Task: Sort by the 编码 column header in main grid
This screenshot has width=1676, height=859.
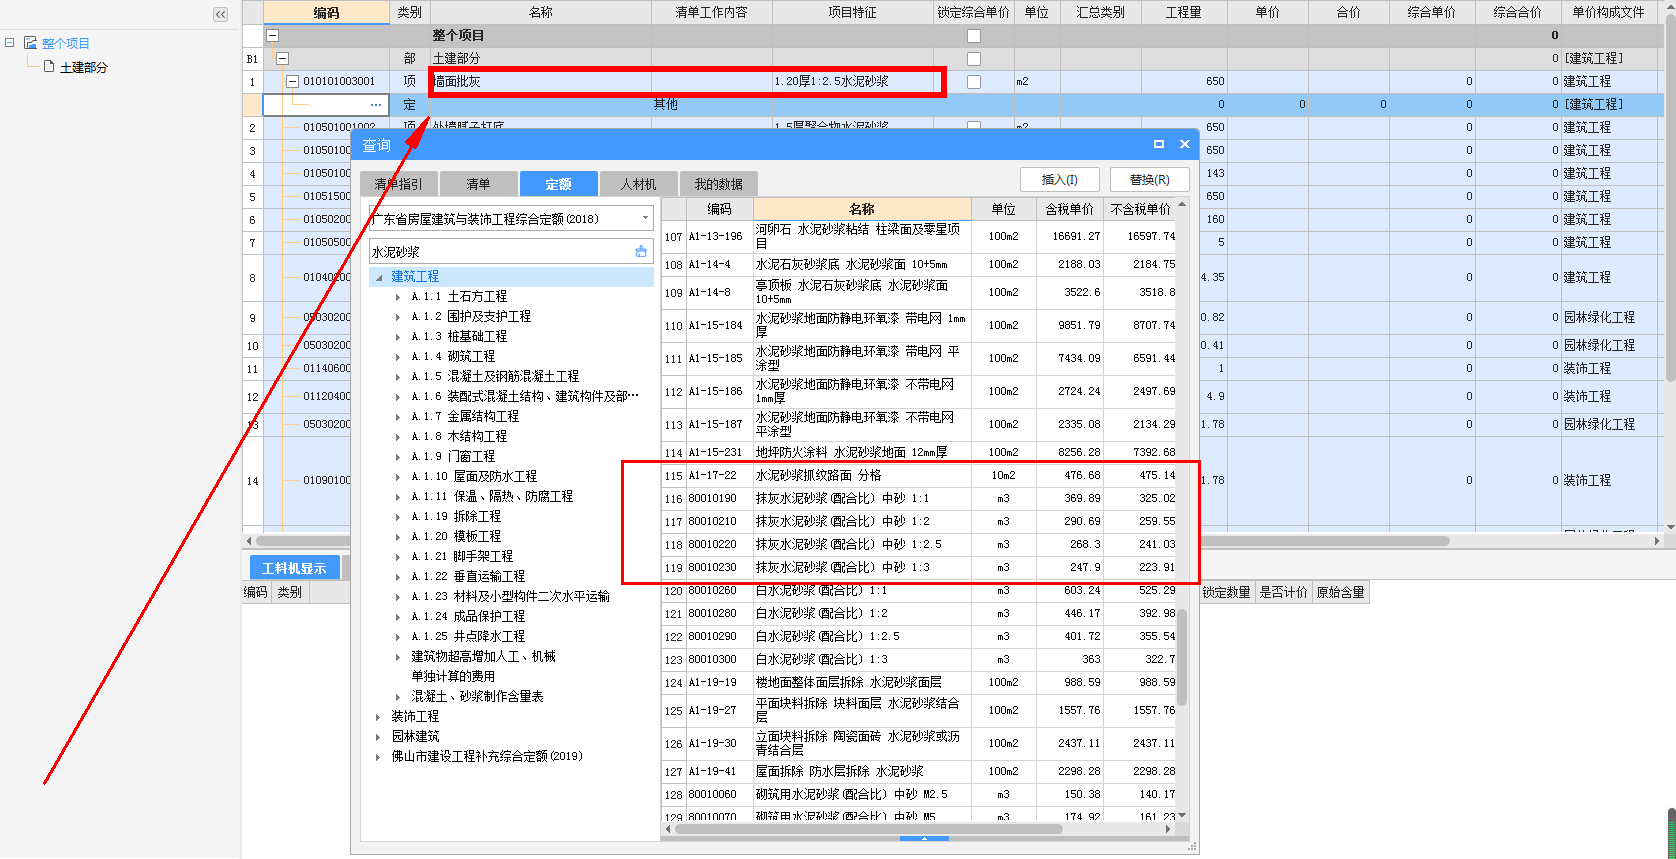Action: [326, 13]
